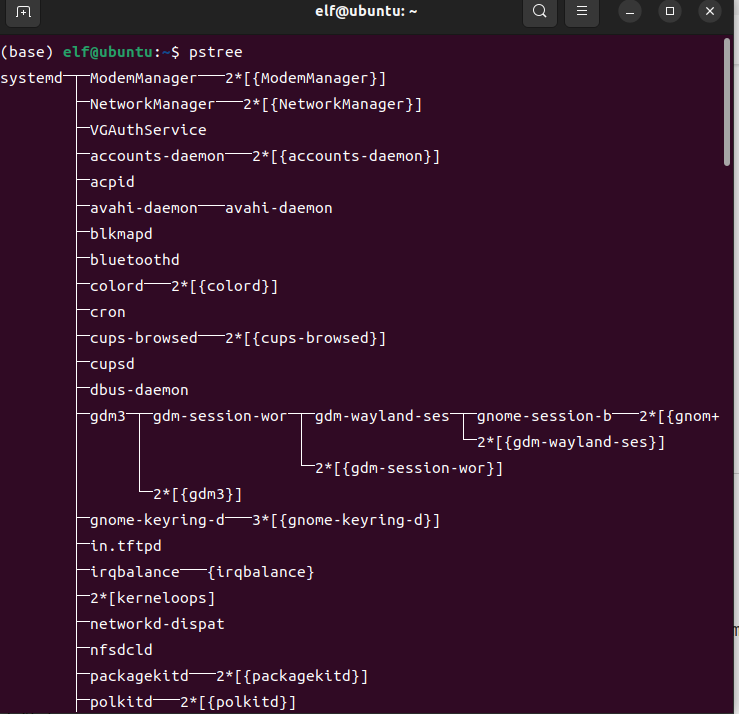Click '2*[{polkitd}]' thread entry
Viewport: 739px width, 714px height.
pos(238,702)
